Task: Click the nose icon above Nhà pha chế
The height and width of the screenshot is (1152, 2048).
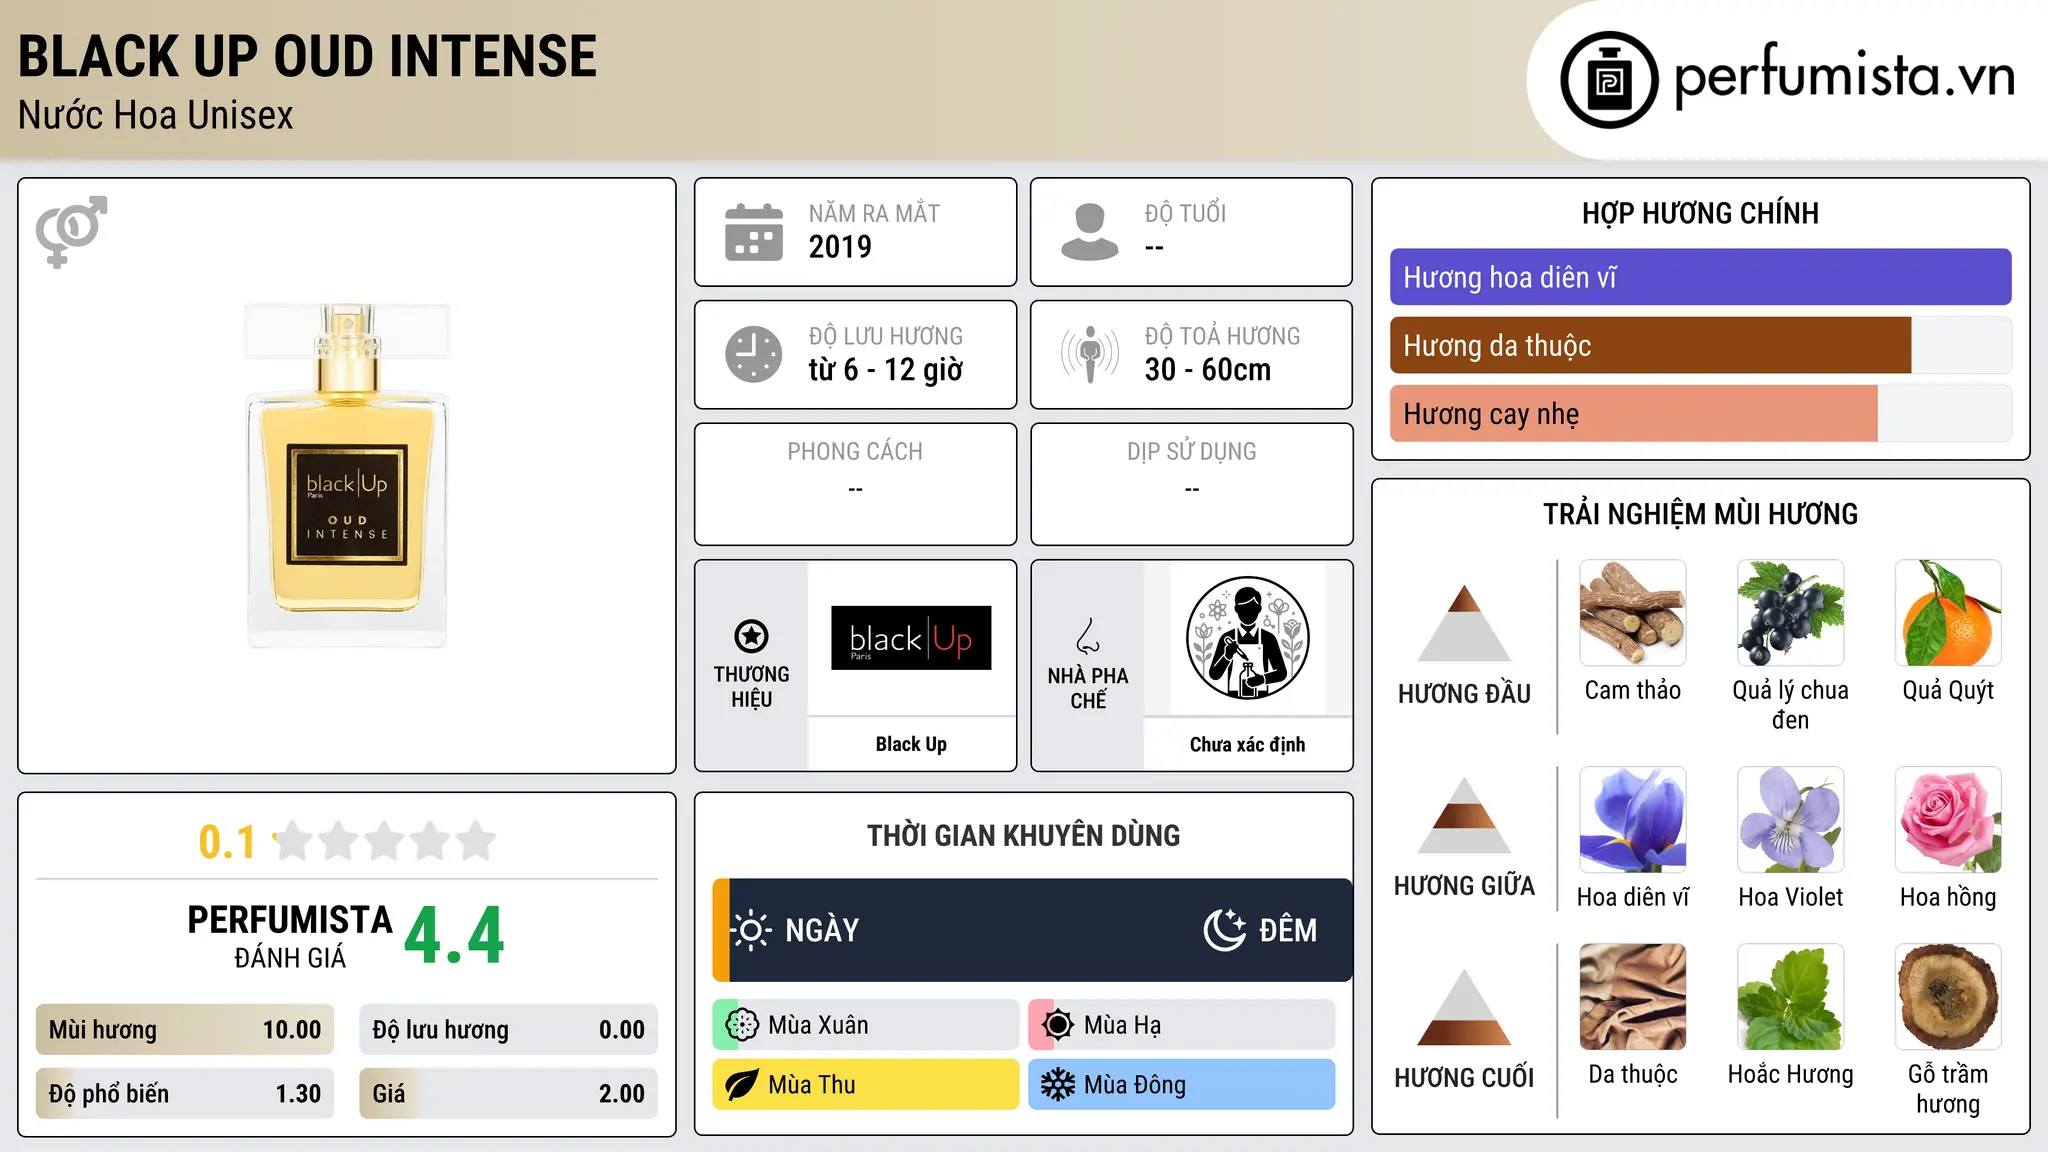Action: click(x=1088, y=636)
